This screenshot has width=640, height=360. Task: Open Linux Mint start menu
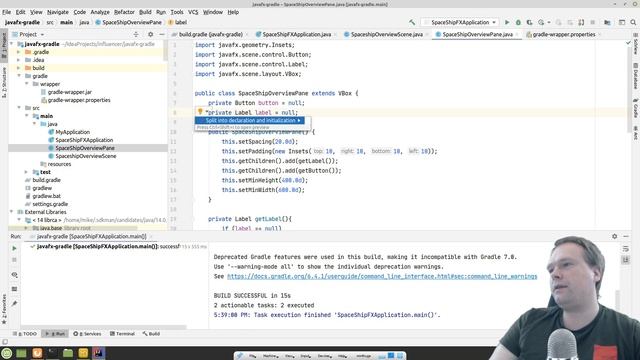tap(7, 353)
